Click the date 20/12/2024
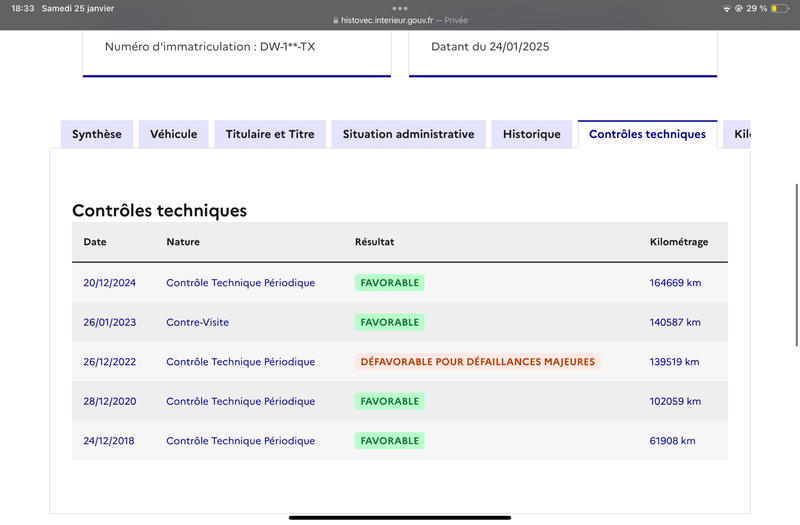This screenshot has height=525, width=800. point(110,283)
